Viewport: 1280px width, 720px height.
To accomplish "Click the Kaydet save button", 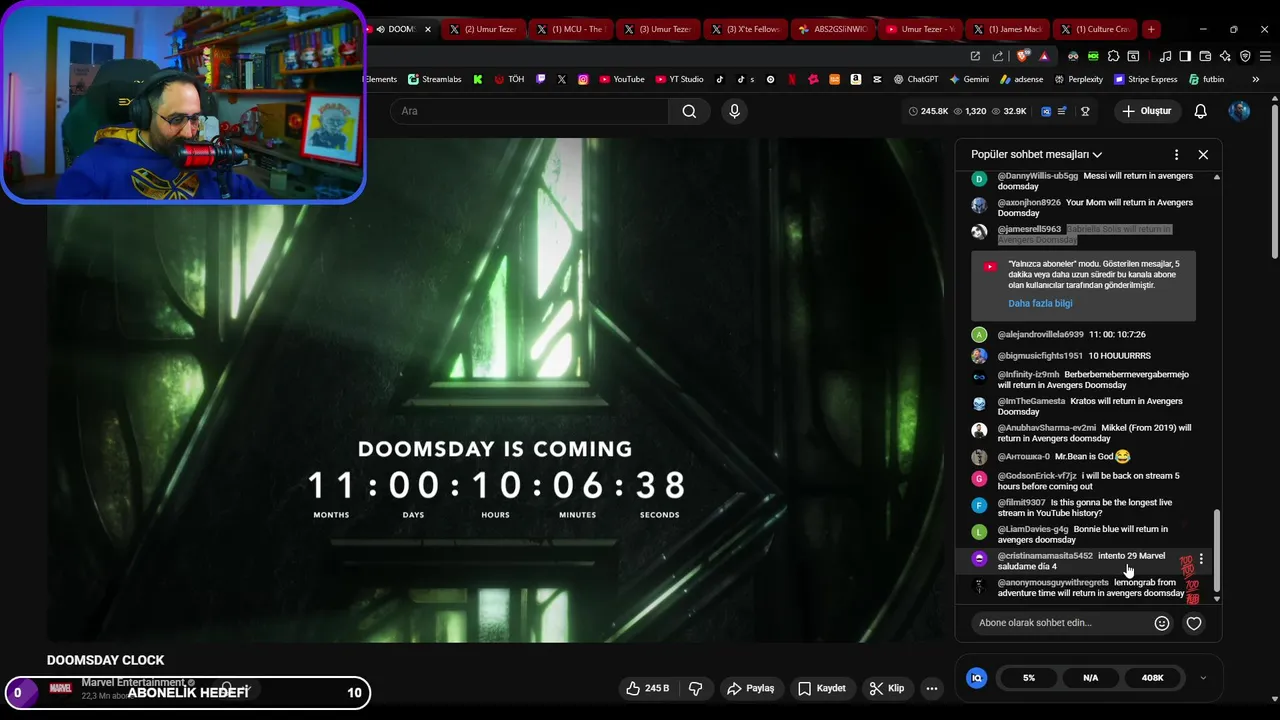I will pos(822,688).
